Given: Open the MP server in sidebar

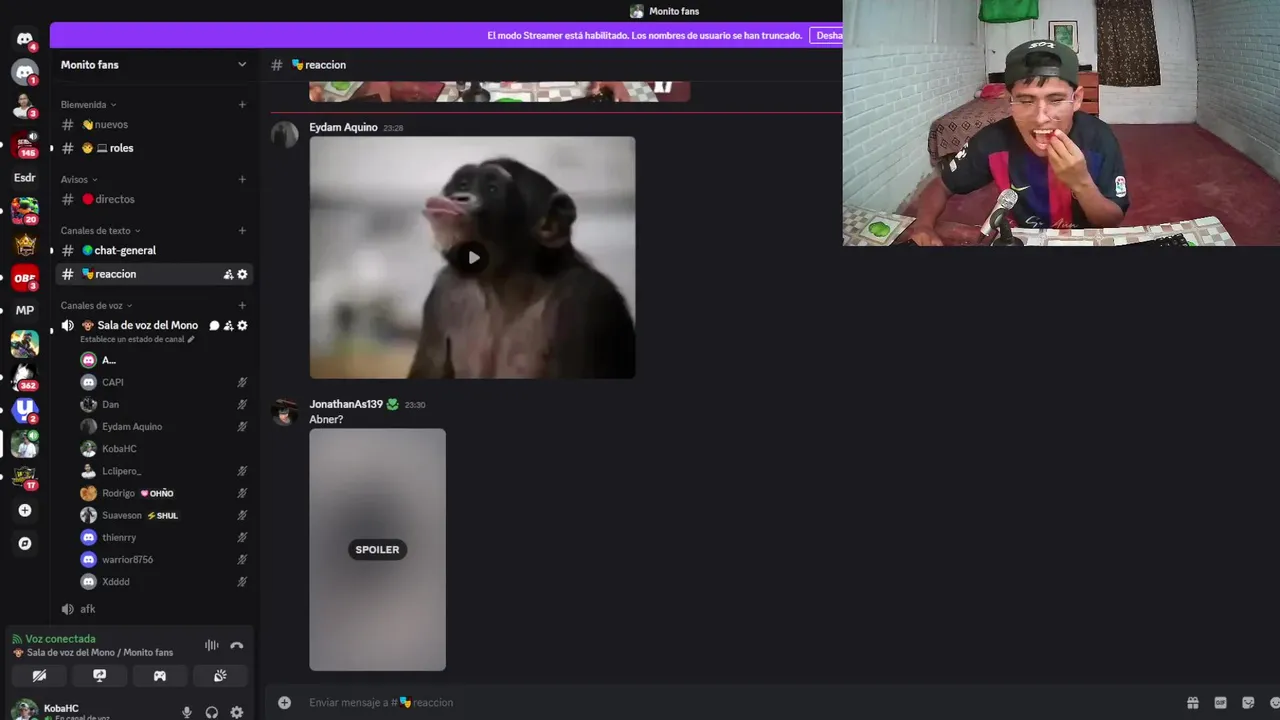Looking at the screenshot, I should tap(25, 310).
